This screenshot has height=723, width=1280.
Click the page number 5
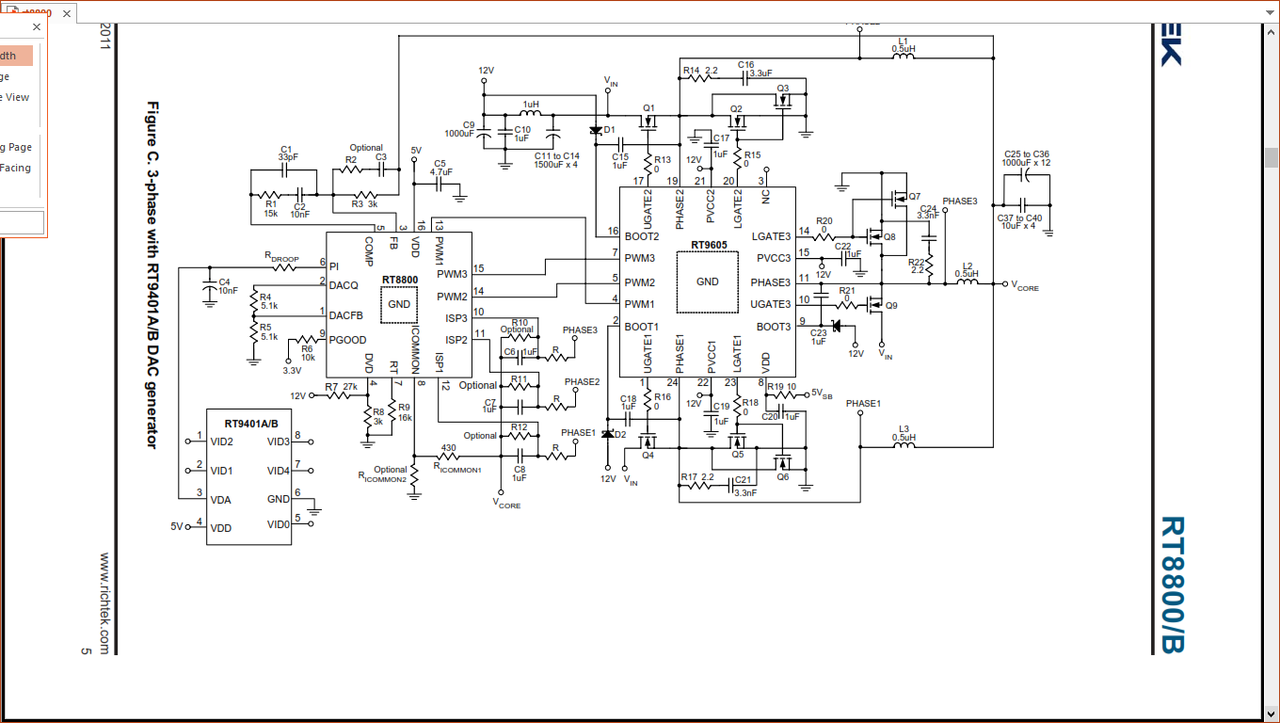(x=86, y=652)
